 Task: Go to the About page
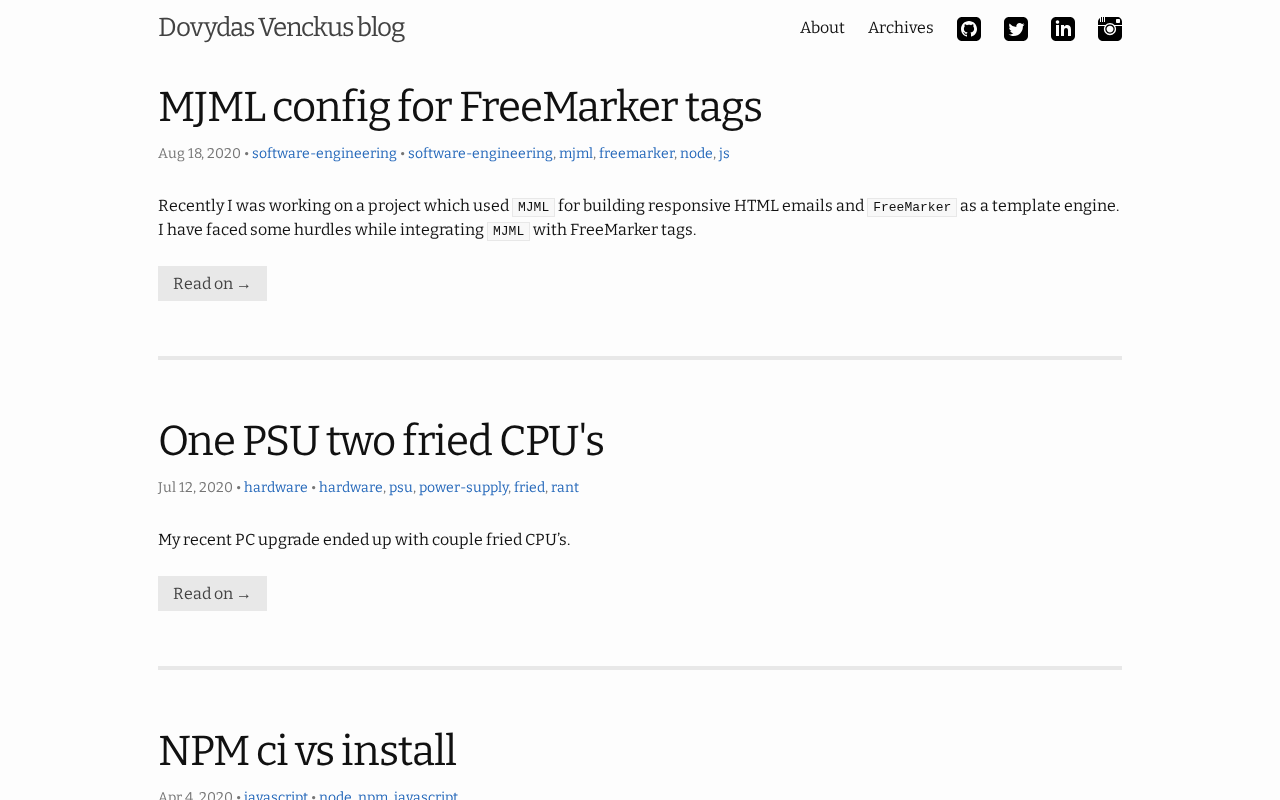(x=822, y=28)
